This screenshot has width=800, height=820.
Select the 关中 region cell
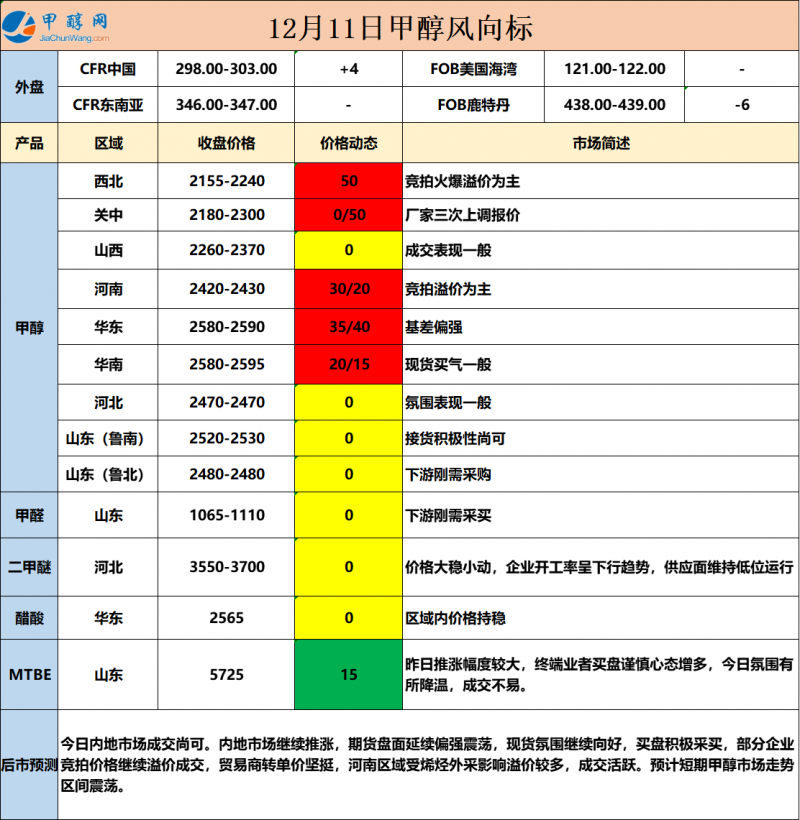pyautogui.click(x=108, y=215)
